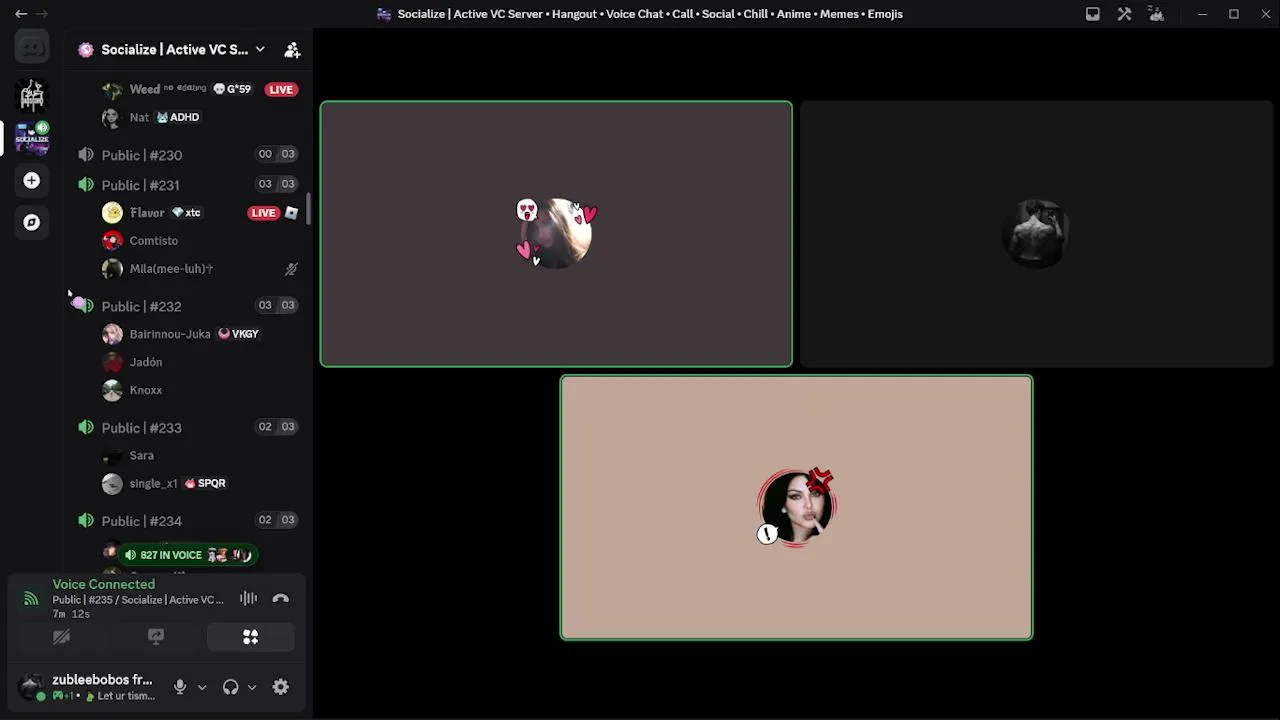Open Voice Connected channel details

pyautogui.click(x=104, y=584)
